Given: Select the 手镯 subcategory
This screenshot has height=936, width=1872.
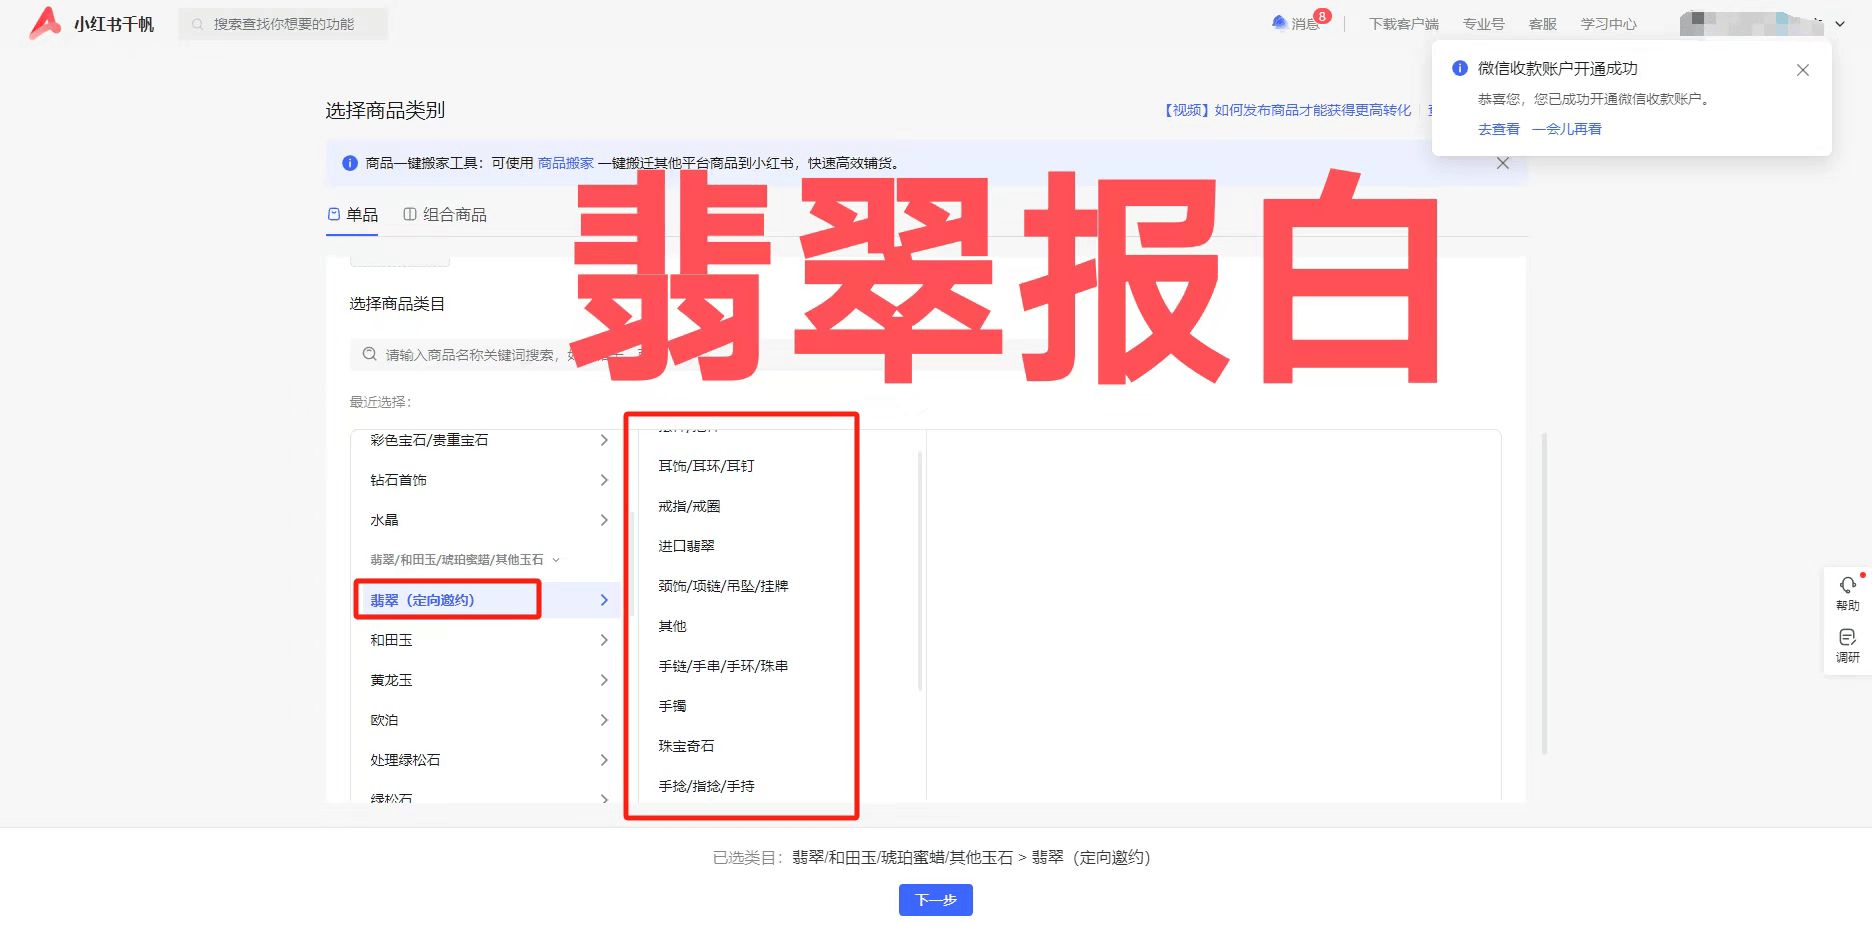Looking at the screenshot, I should coord(670,705).
